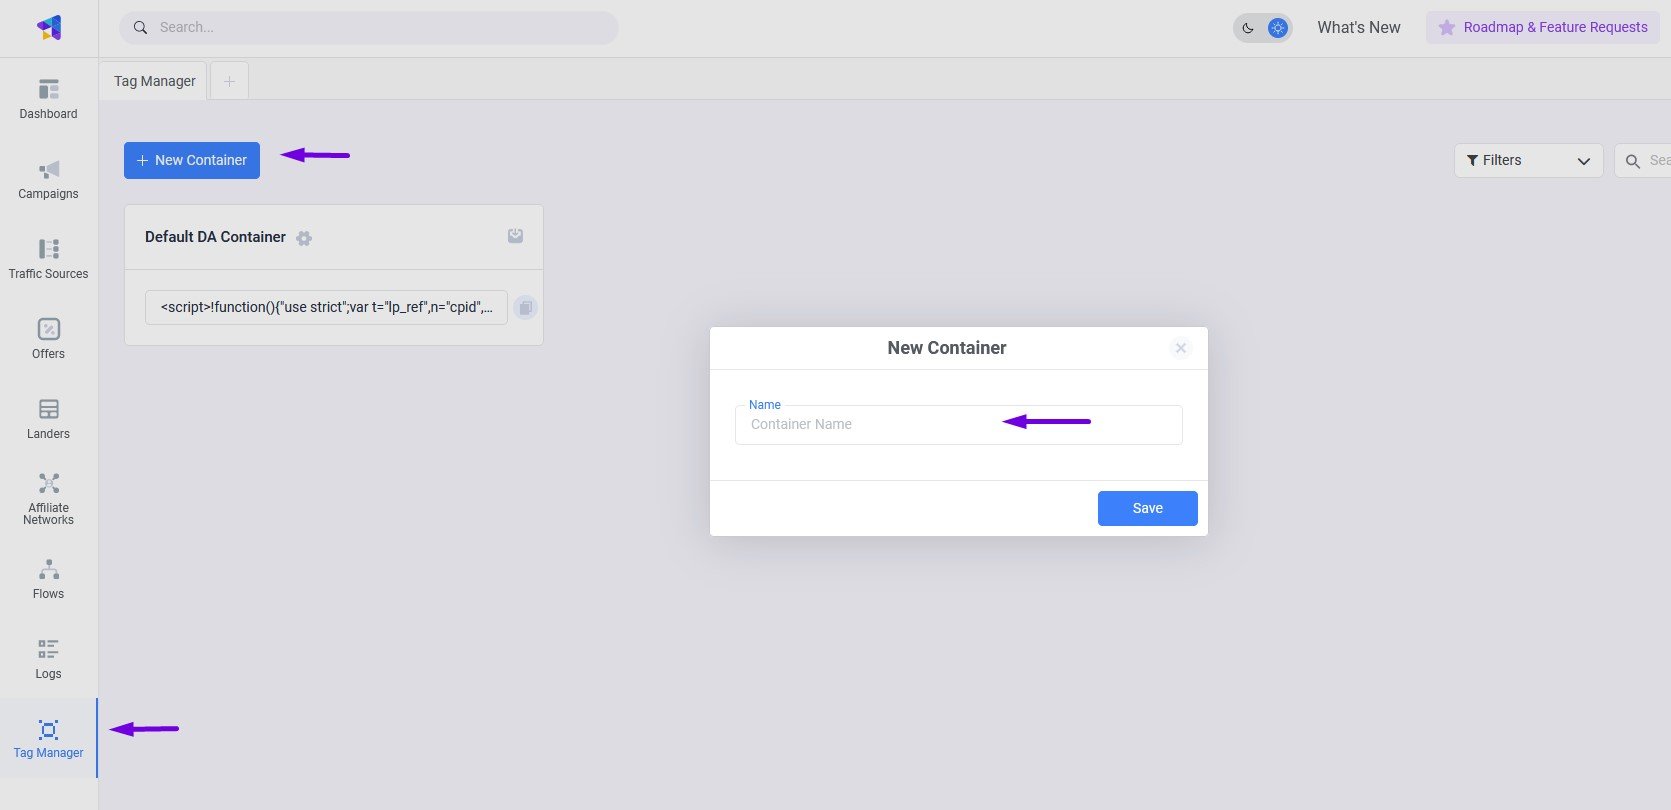Open What's New
1671x810 pixels.
pyautogui.click(x=1358, y=28)
